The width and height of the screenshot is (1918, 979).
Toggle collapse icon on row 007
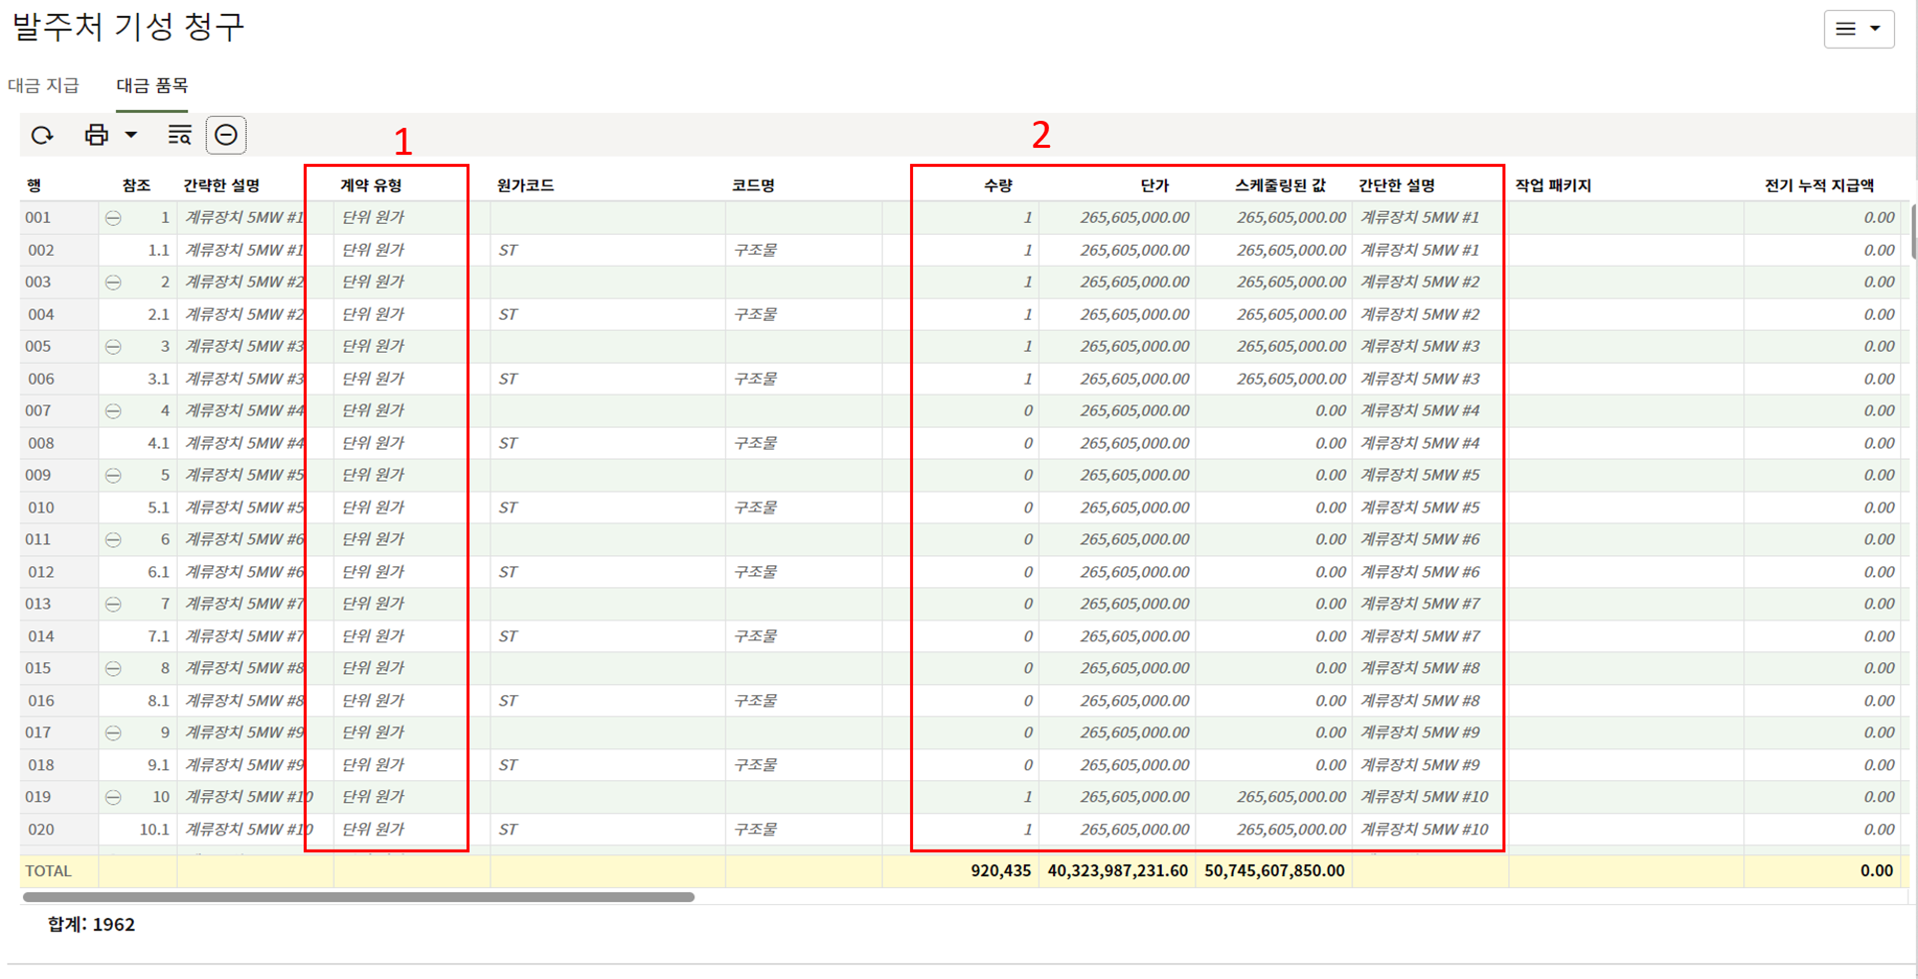click(114, 411)
